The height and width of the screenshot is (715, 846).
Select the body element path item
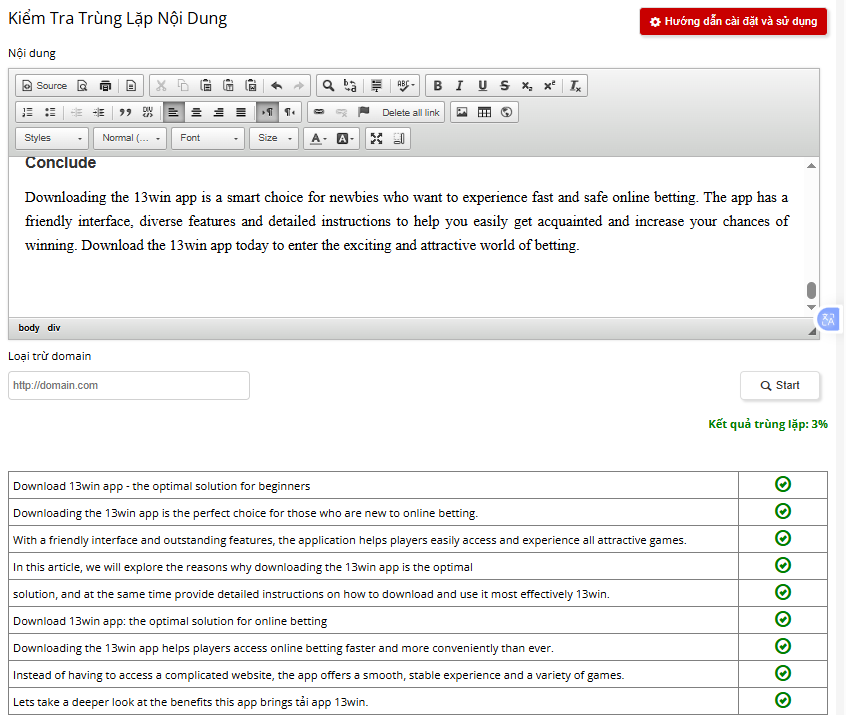[29, 328]
